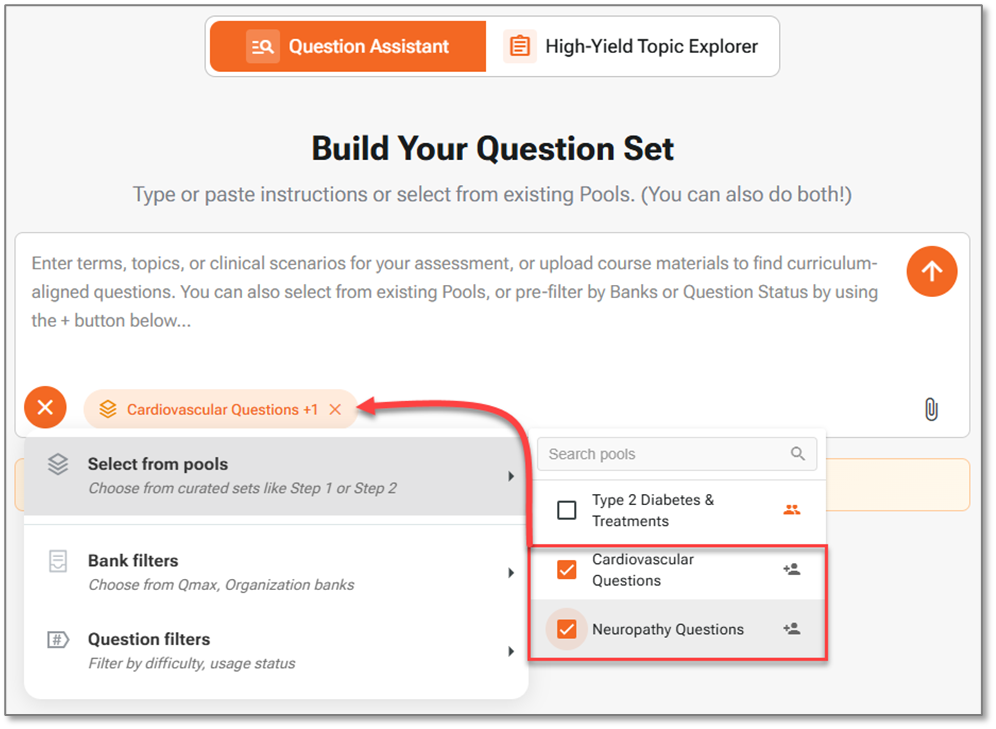Uncheck the Neuropathy Questions checkbox
This screenshot has width=996, height=729.
(x=567, y=629)
